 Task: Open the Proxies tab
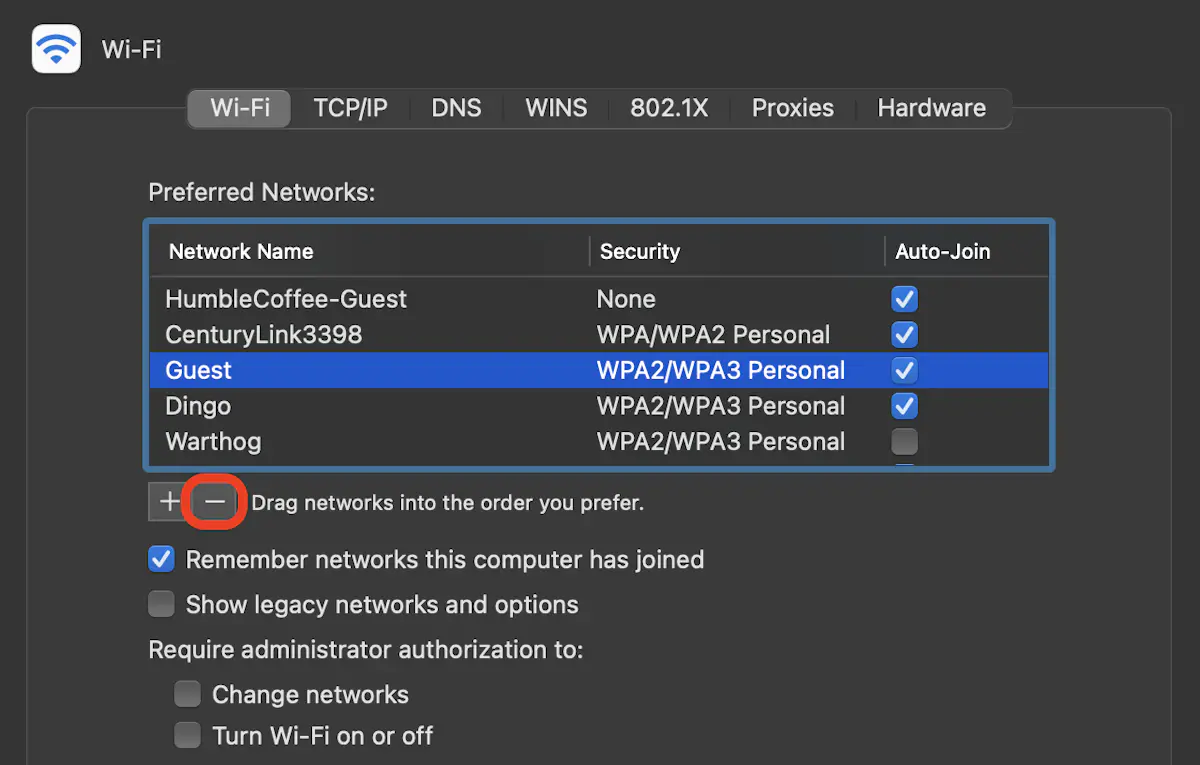pyautogui.click(x=793, y=108)
